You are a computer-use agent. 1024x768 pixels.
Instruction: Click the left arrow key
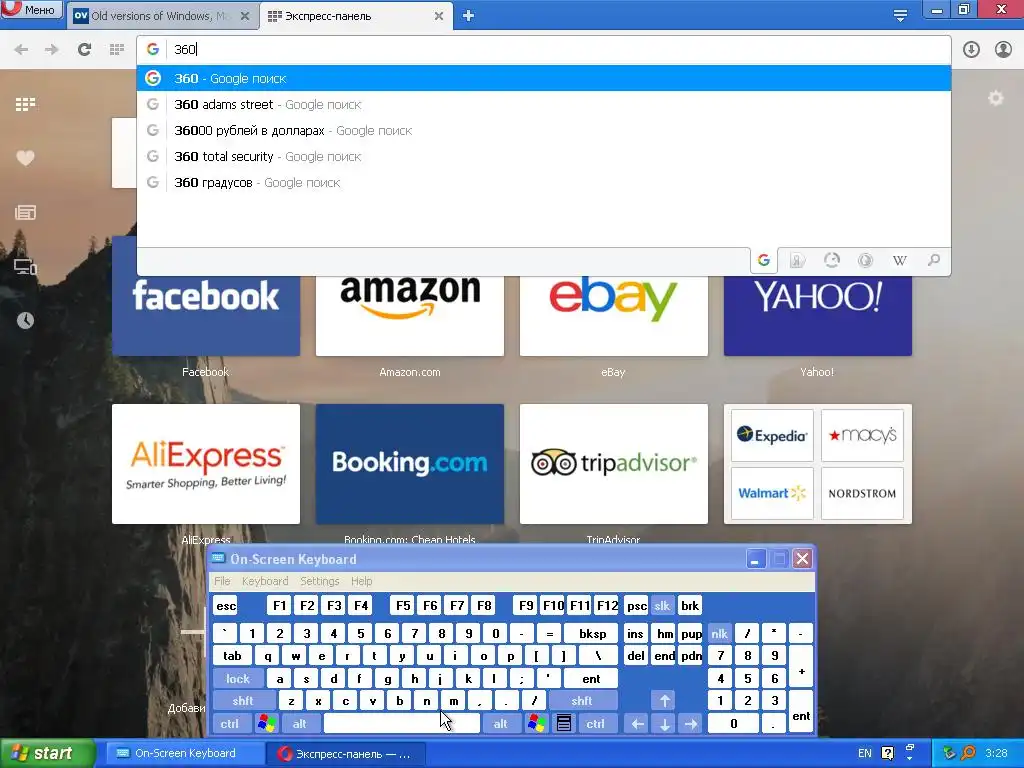tap(637, 724)
